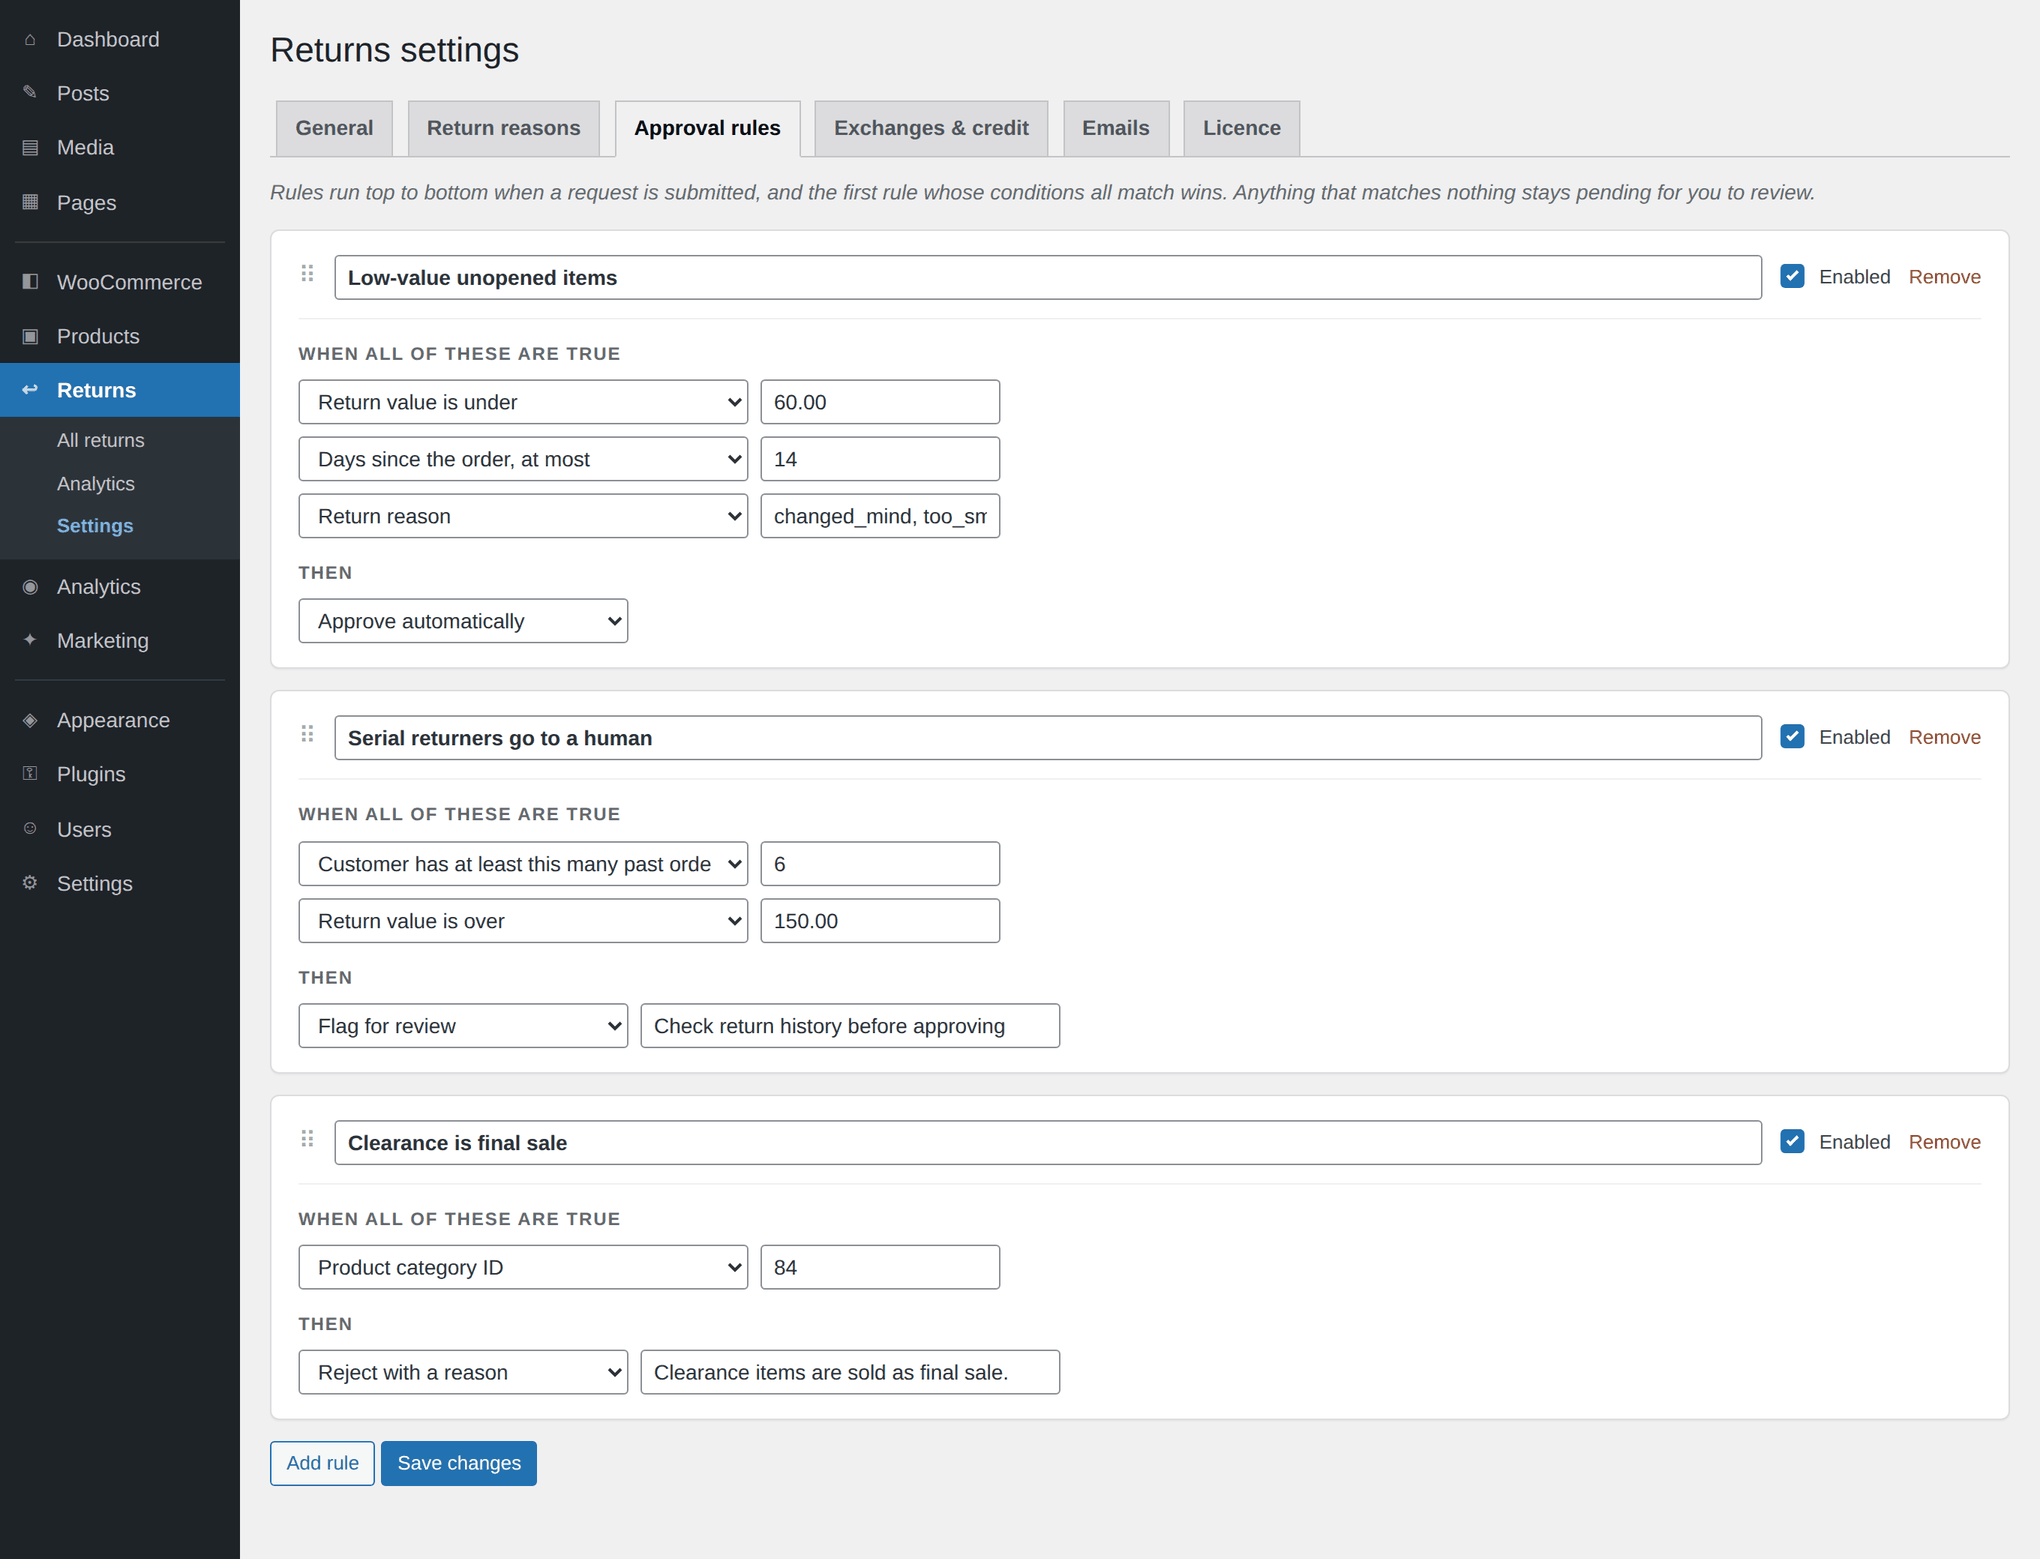This screenshot has width=2040, height=1559.
Task: Open 'Customer has at least this many past orders' dropdown
Action: click(523, 864)
